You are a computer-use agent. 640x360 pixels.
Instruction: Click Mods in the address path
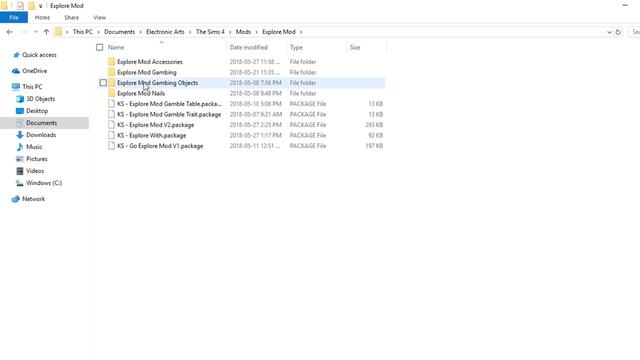pos(243,32)
